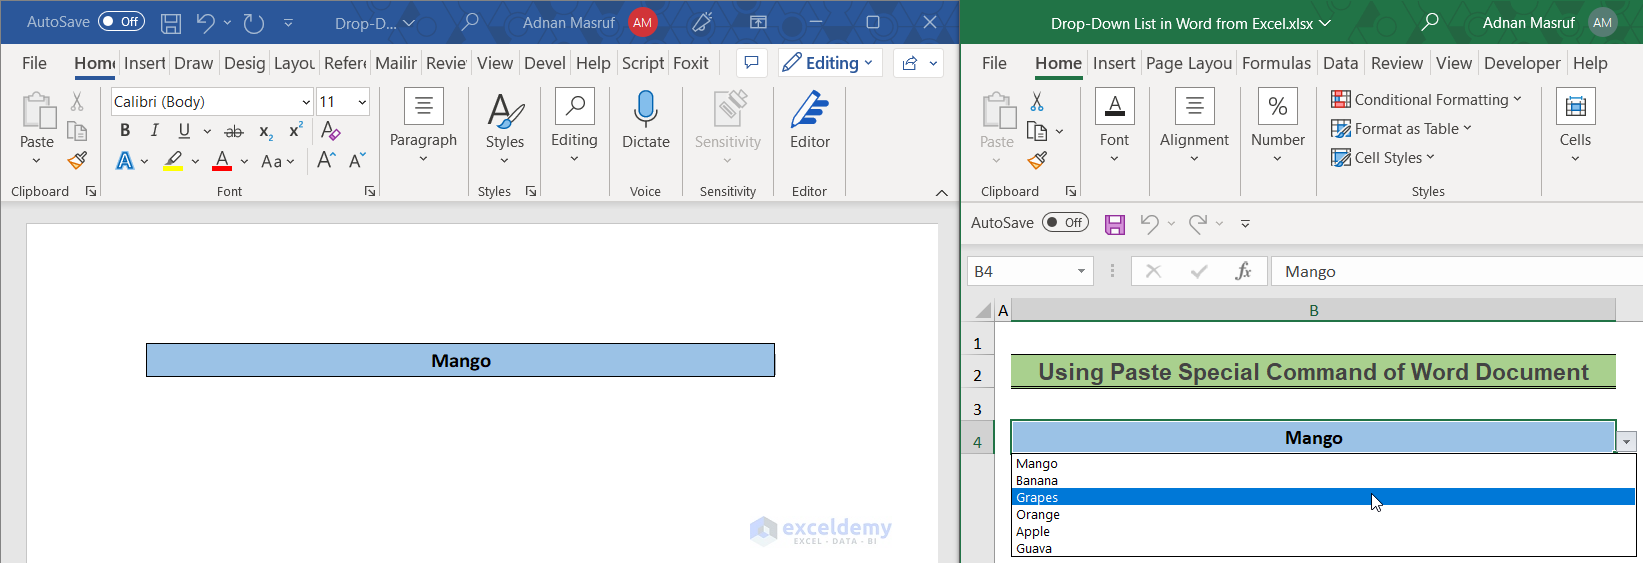Select Format Painter in Word
The image size is (1643, 563).
pyautogui.click(x=77, y=160)
